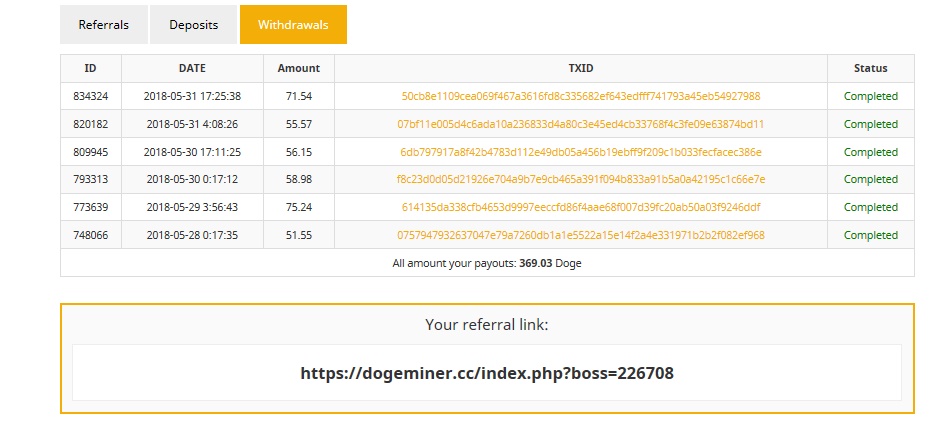Select the Withdrawals tab
Viewport: 950px width, 427px height.
point(293,25)
